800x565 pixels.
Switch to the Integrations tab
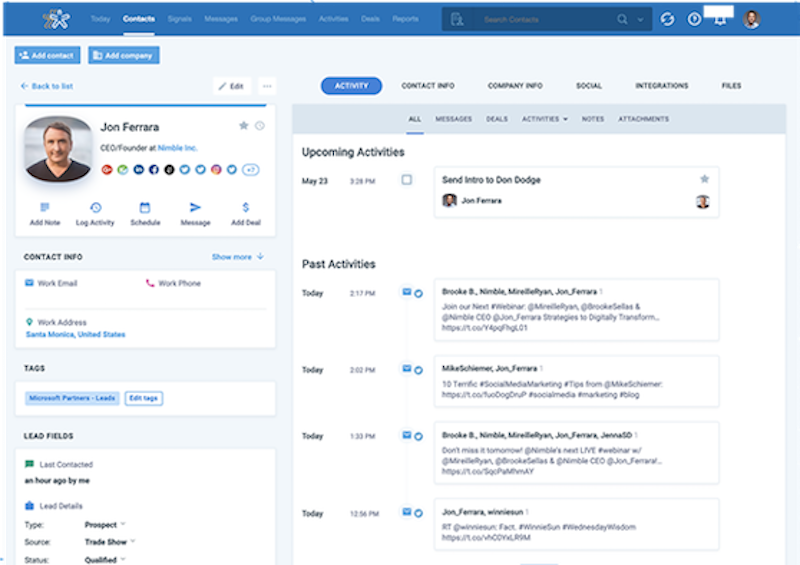661,86
